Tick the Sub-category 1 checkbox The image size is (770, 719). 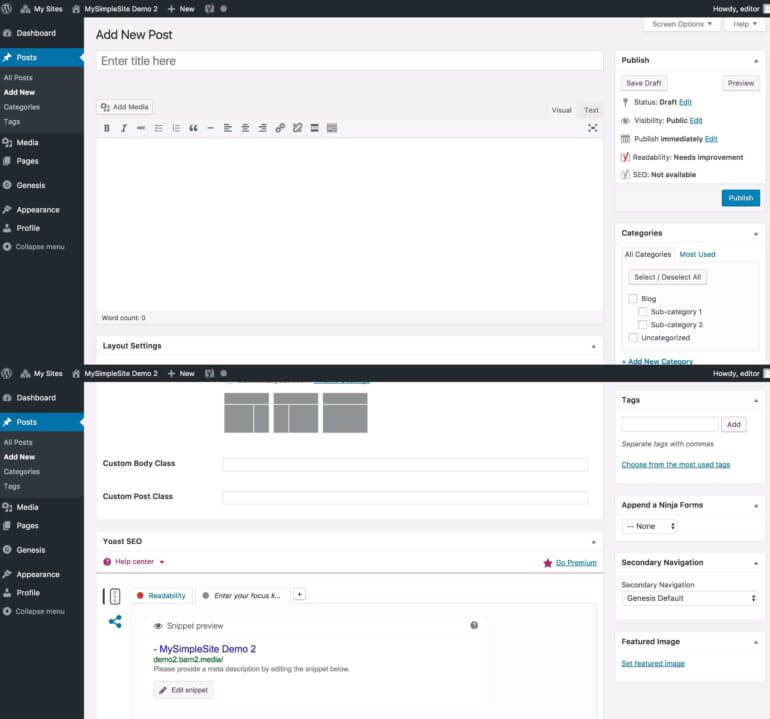(643, 312)
